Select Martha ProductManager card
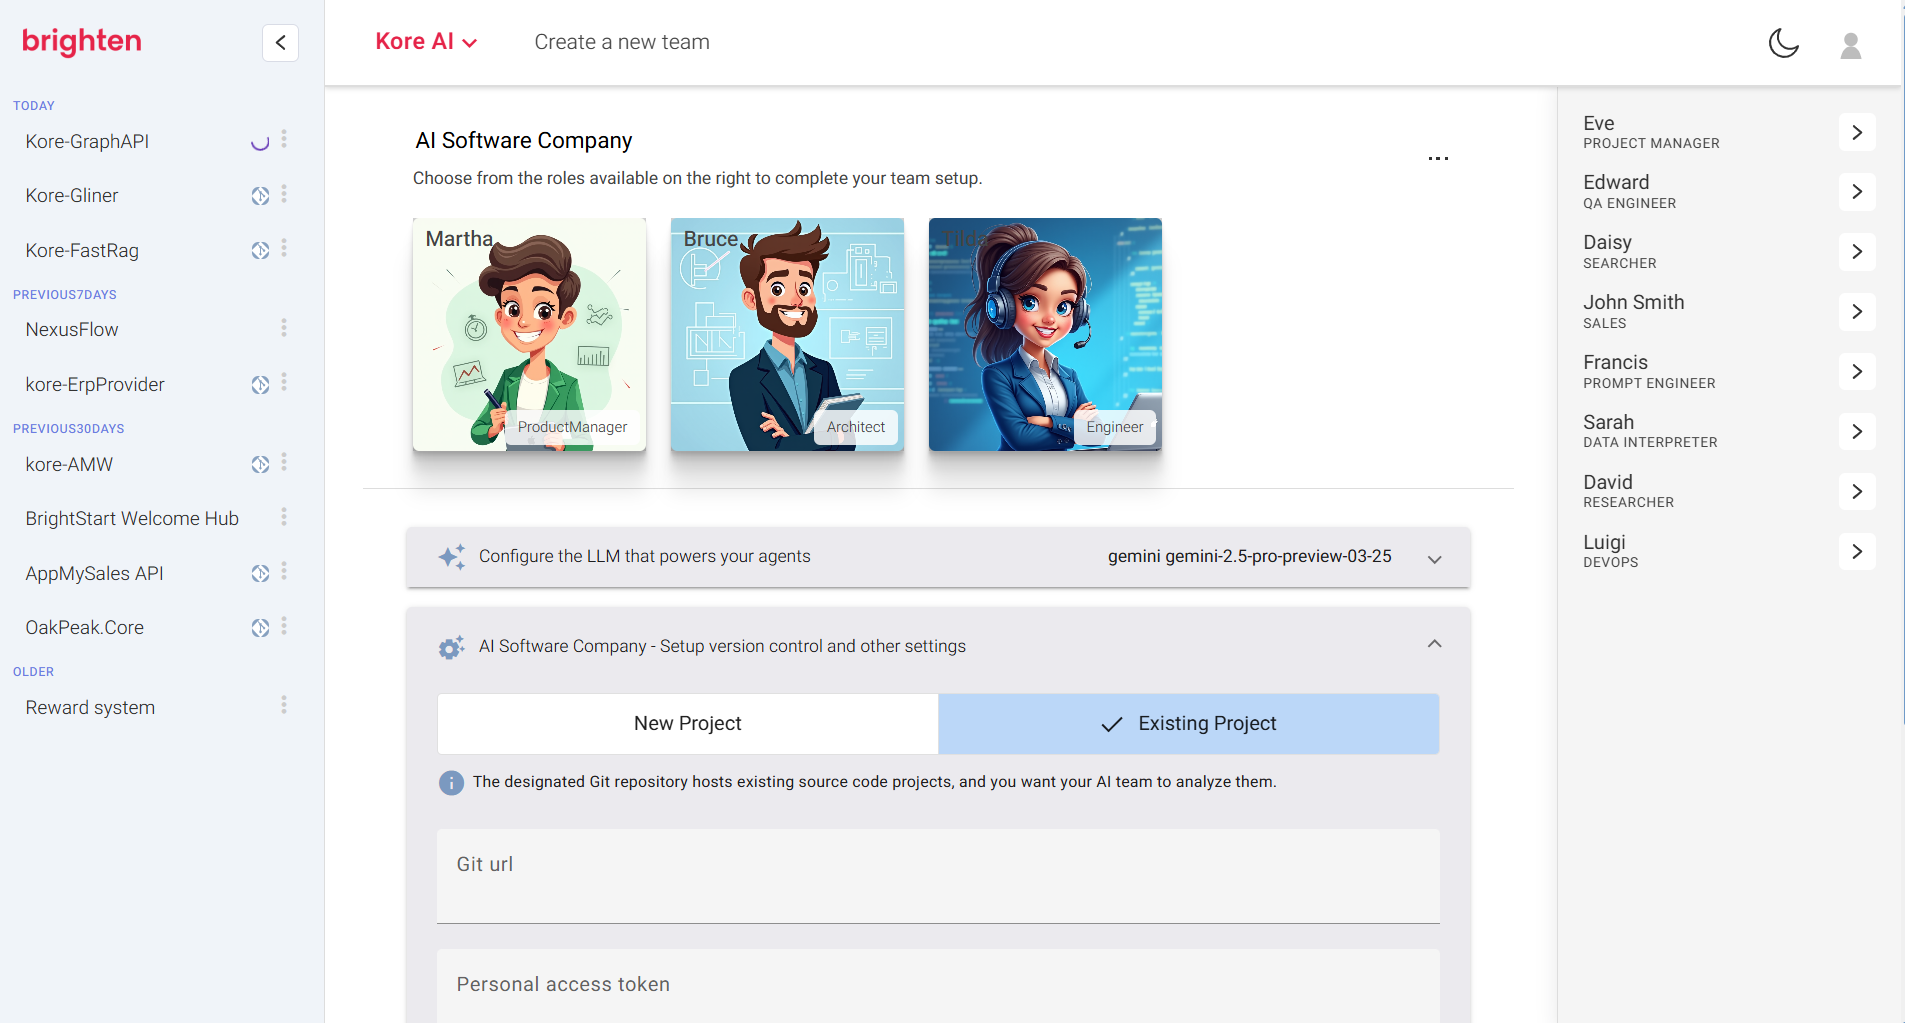Image resolution: width=1905 pixels, height=1023 pixels. [x=529, y=334]
